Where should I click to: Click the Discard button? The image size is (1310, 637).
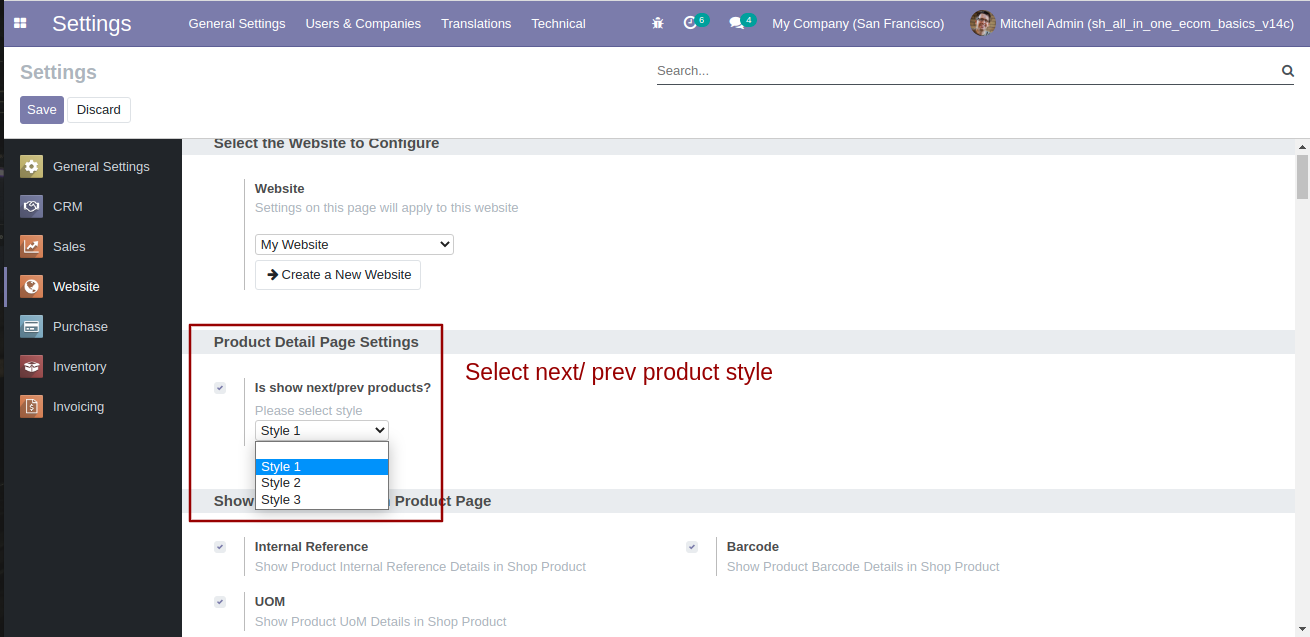click(x=99, y=110)
